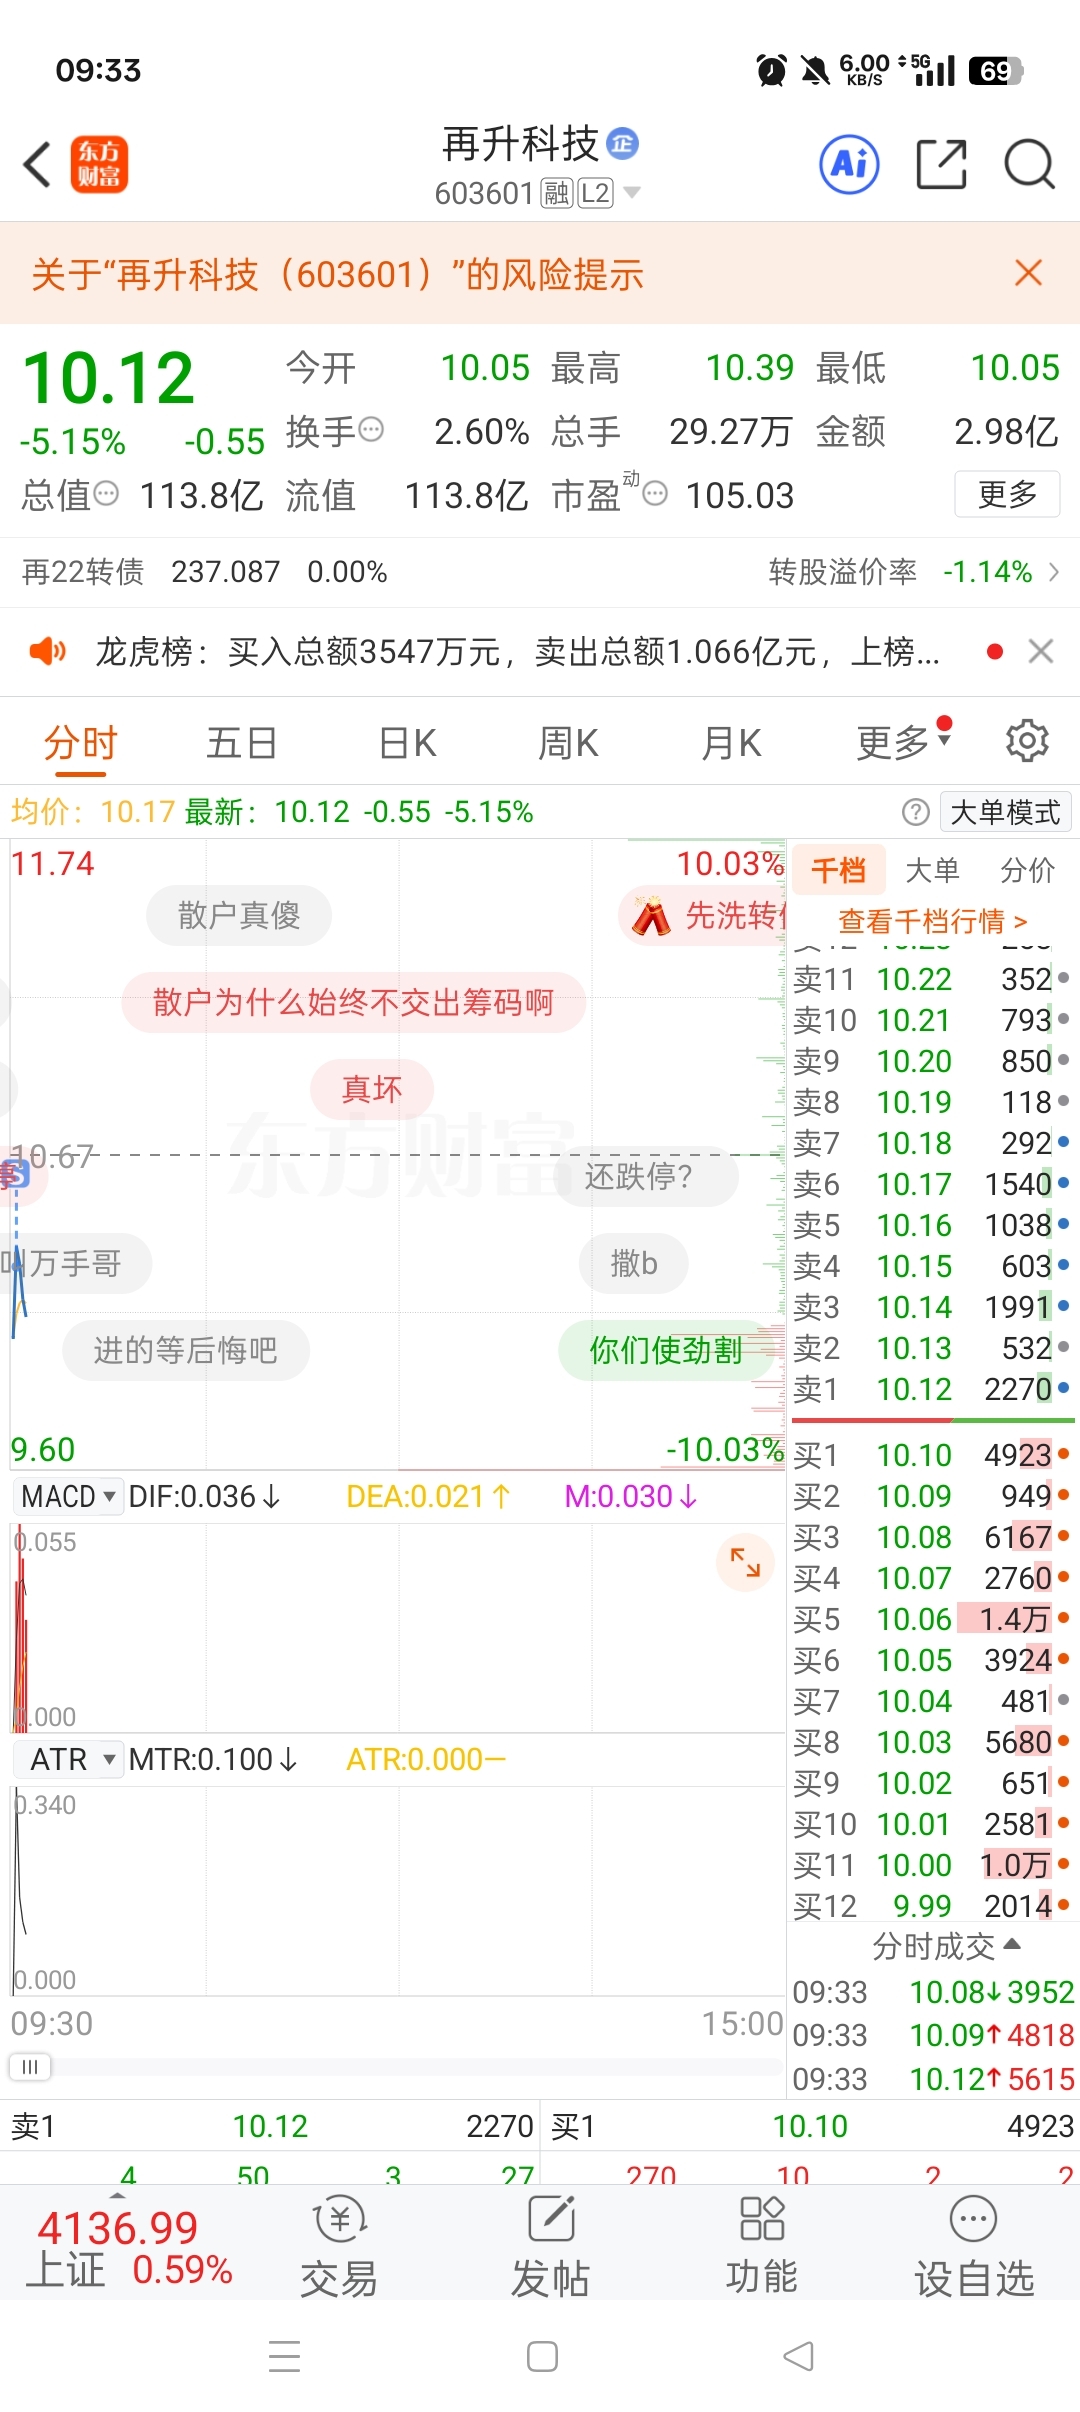Tap comment 散户为什么始终不交出筹码啊
Image resolution: width=1080 pixels, height=2412 pixels.
353,1002
